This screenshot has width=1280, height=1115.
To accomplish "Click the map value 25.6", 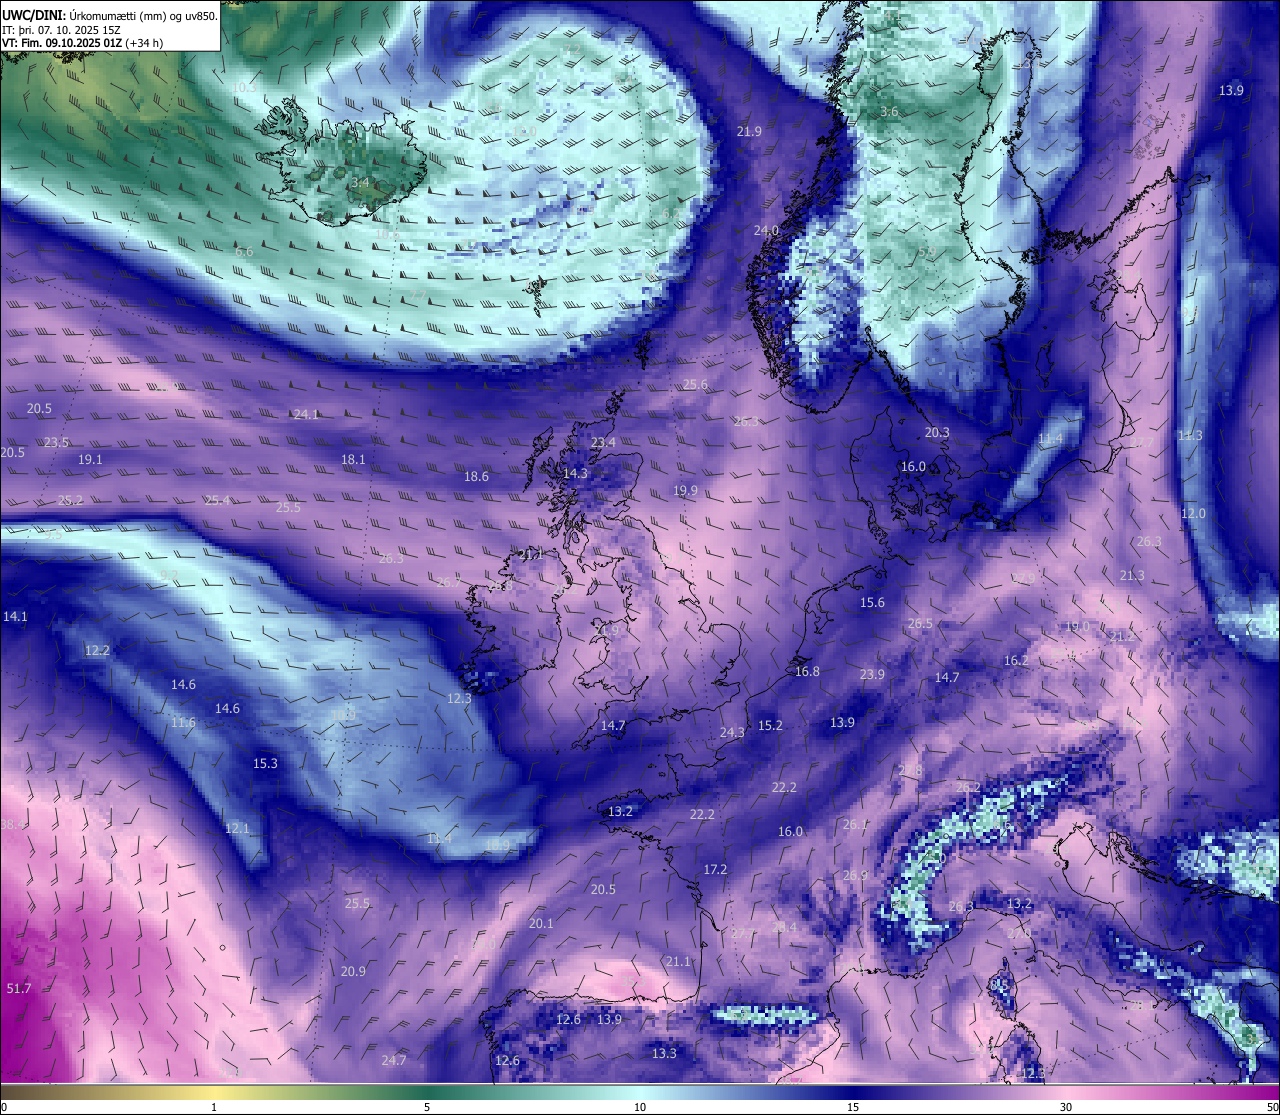I will pyautogui.click(x=695, y=384).
